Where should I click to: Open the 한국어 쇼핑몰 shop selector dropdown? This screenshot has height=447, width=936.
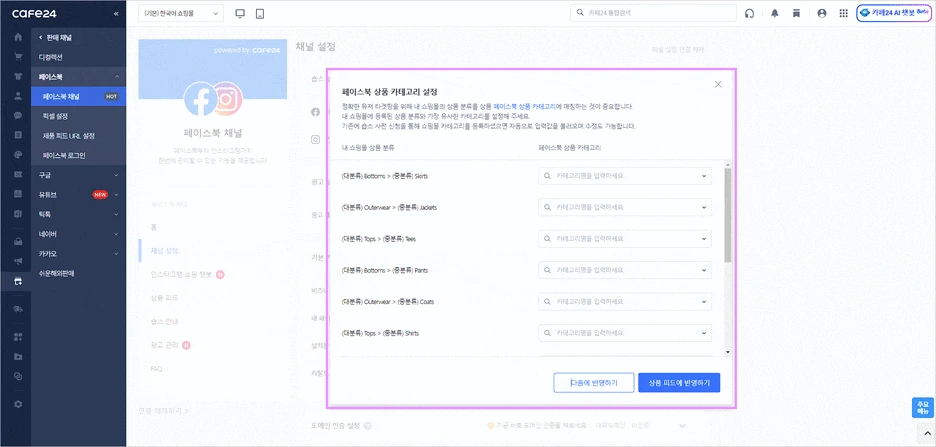pos(181,13)
